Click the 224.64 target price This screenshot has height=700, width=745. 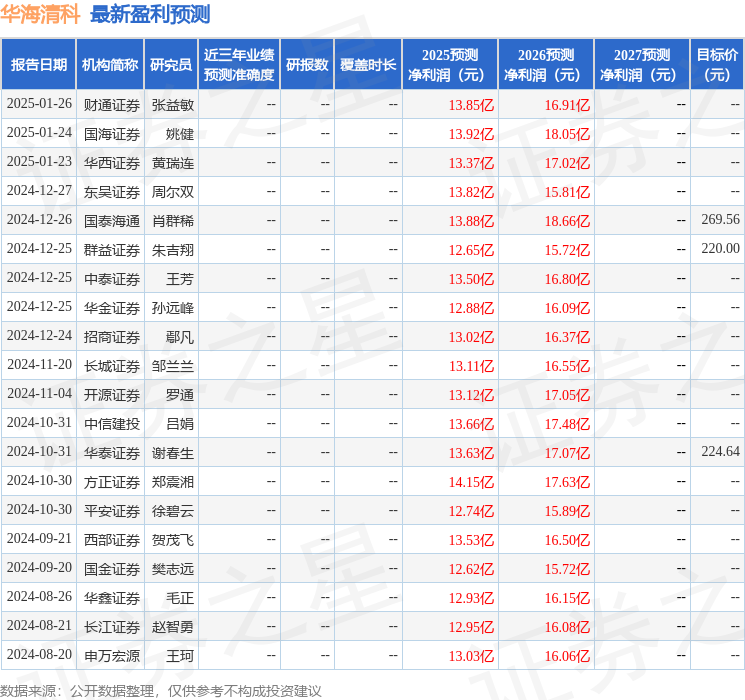pyautogui.click(x=721, y=451)
